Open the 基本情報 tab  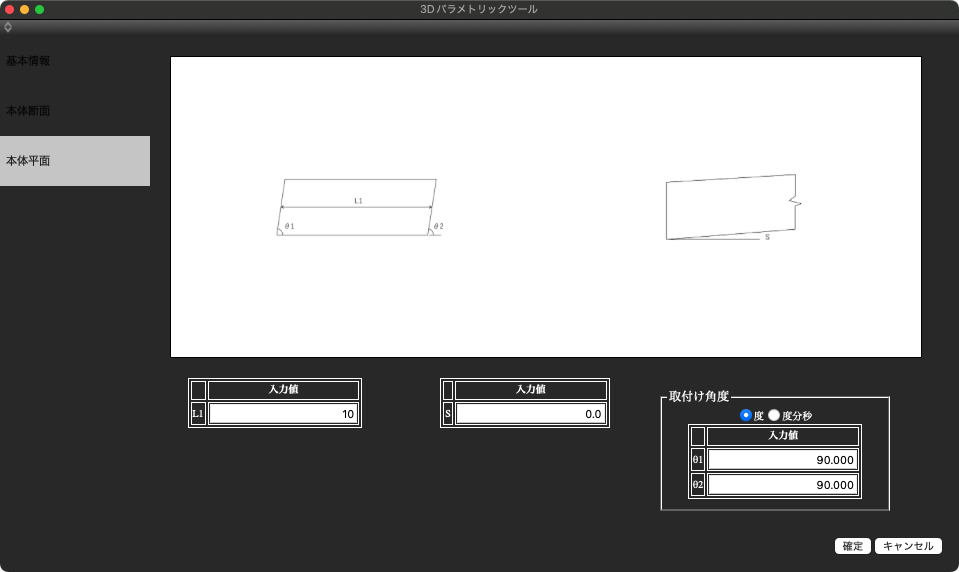coord(28,61)
